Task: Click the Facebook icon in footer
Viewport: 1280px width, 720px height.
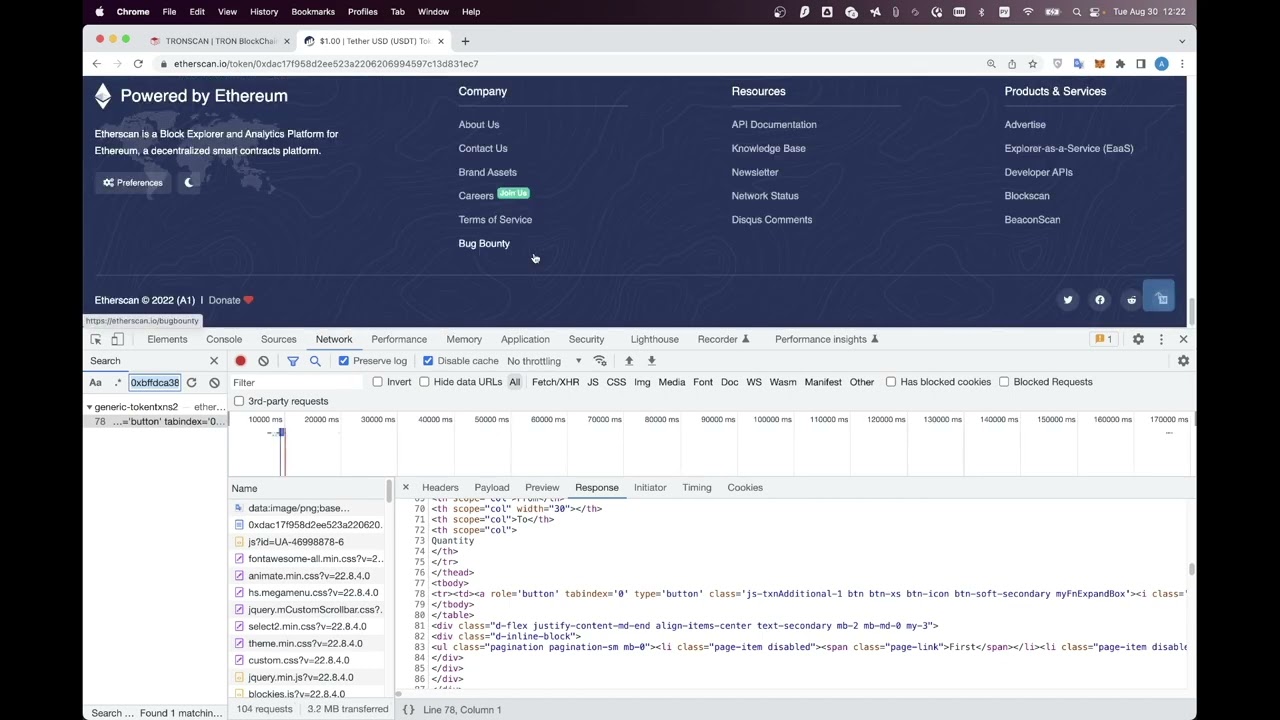Action: [x=1100, y=300]
